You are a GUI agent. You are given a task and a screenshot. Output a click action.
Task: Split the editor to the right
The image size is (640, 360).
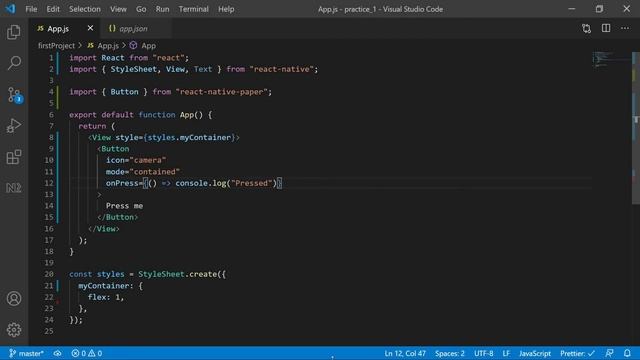(x=606, y=28)
